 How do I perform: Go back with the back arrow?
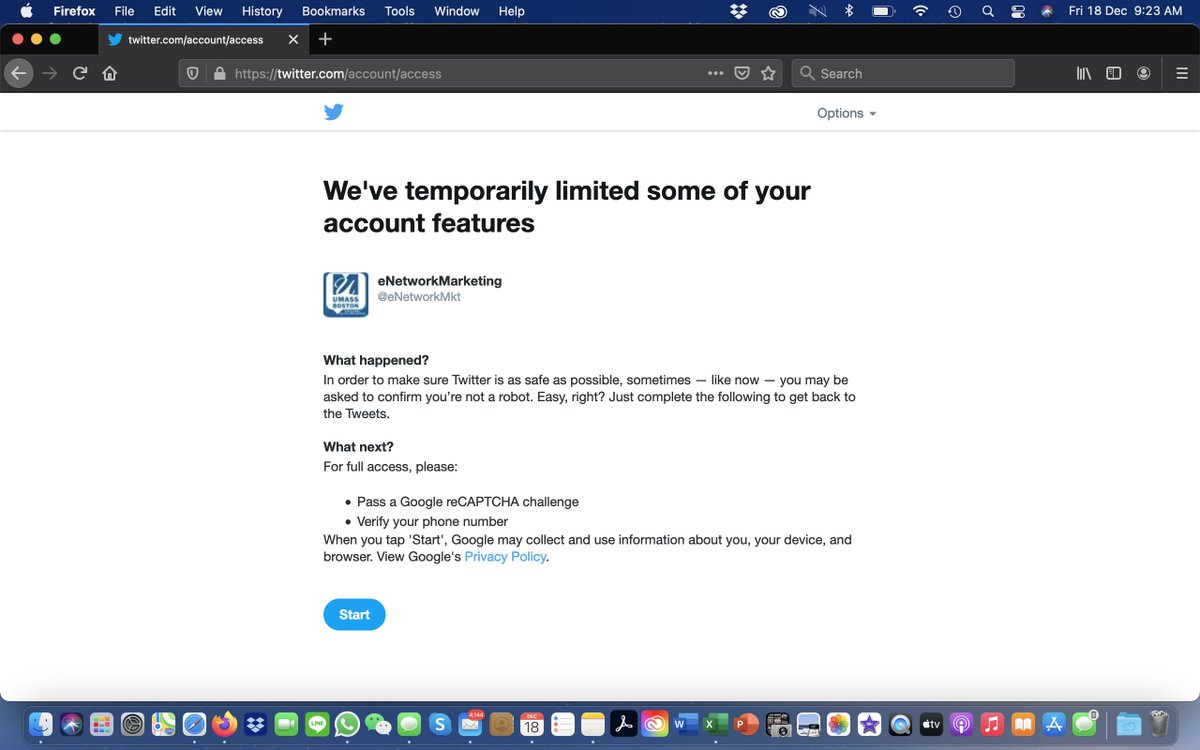point(18,73)
